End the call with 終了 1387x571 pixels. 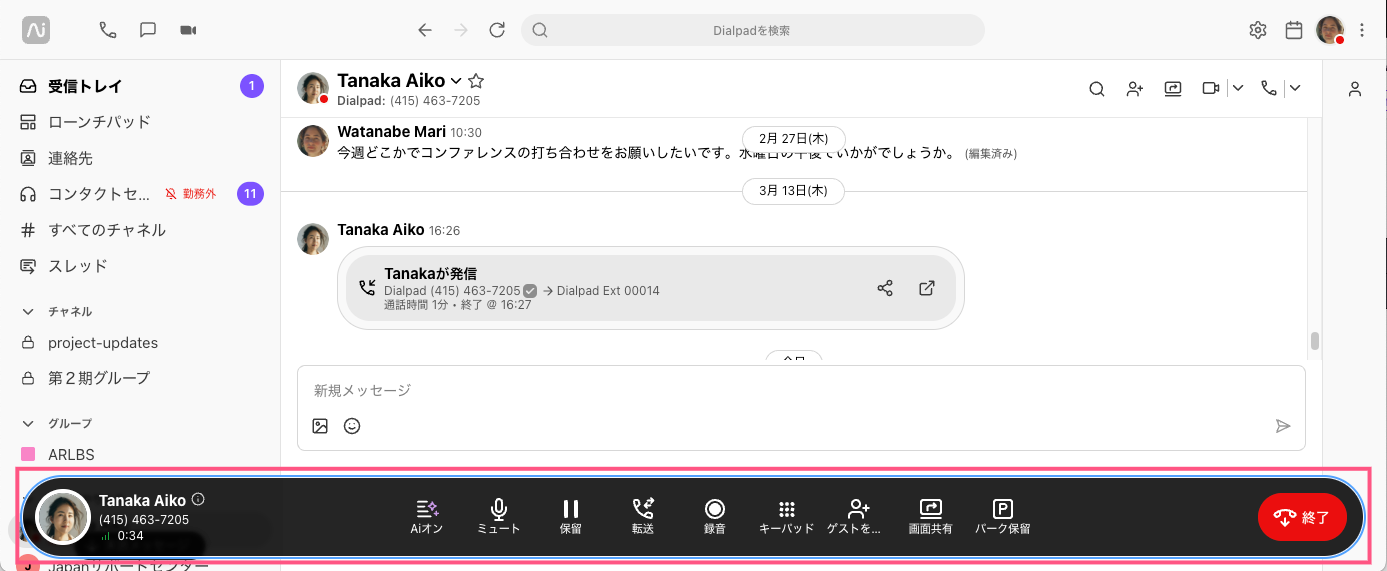click(1303, 517)
